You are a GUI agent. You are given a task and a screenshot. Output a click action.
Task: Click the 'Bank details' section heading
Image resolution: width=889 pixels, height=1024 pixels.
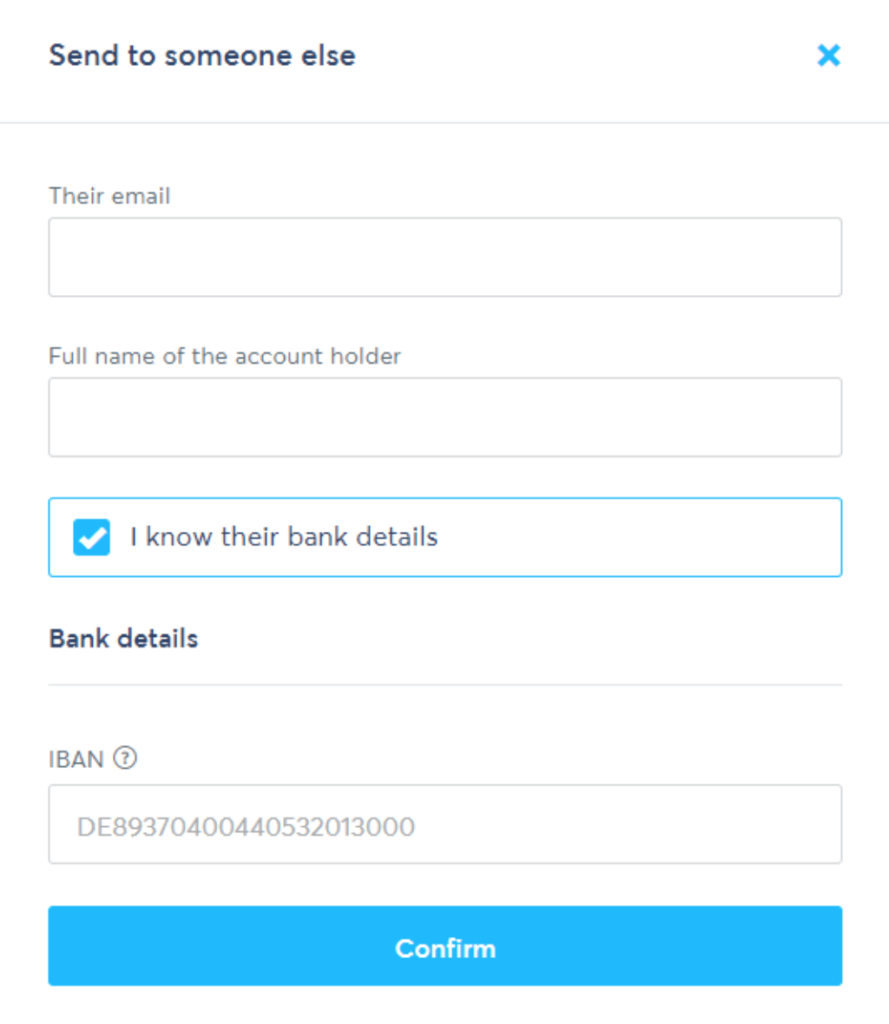[123, 639]
